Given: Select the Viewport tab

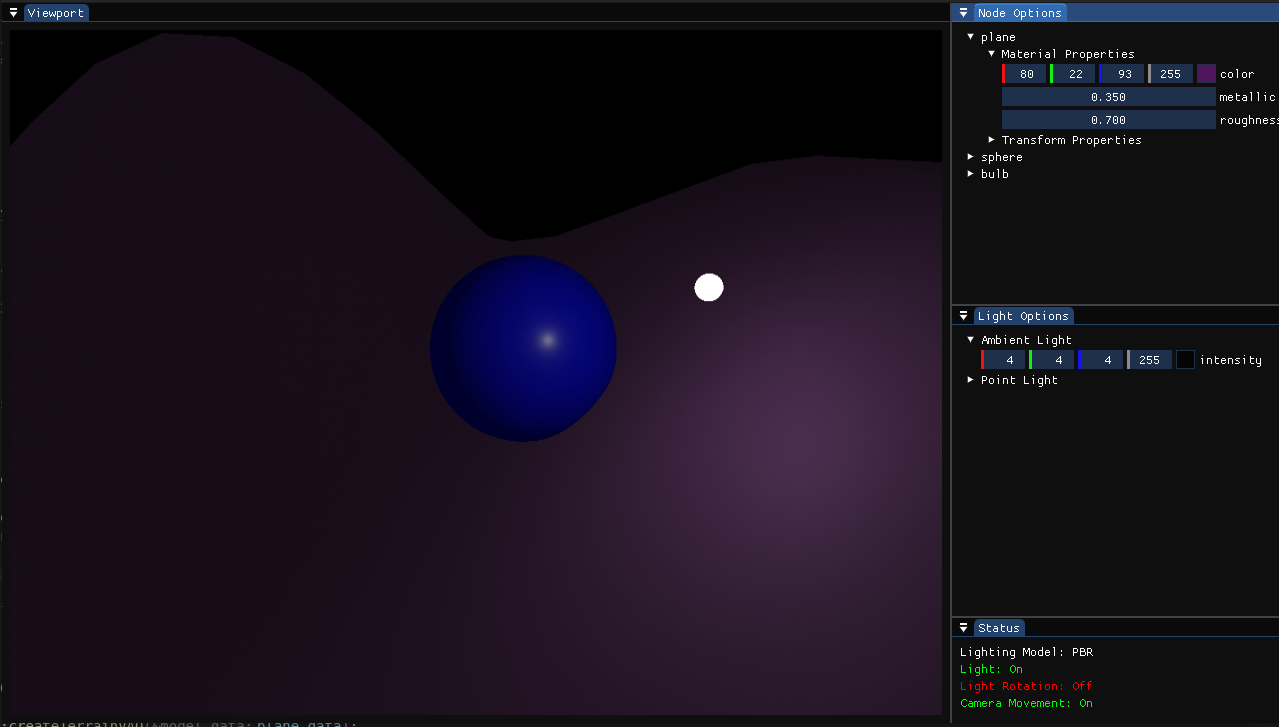Looking at the screenshot, I should coord(56,13).
